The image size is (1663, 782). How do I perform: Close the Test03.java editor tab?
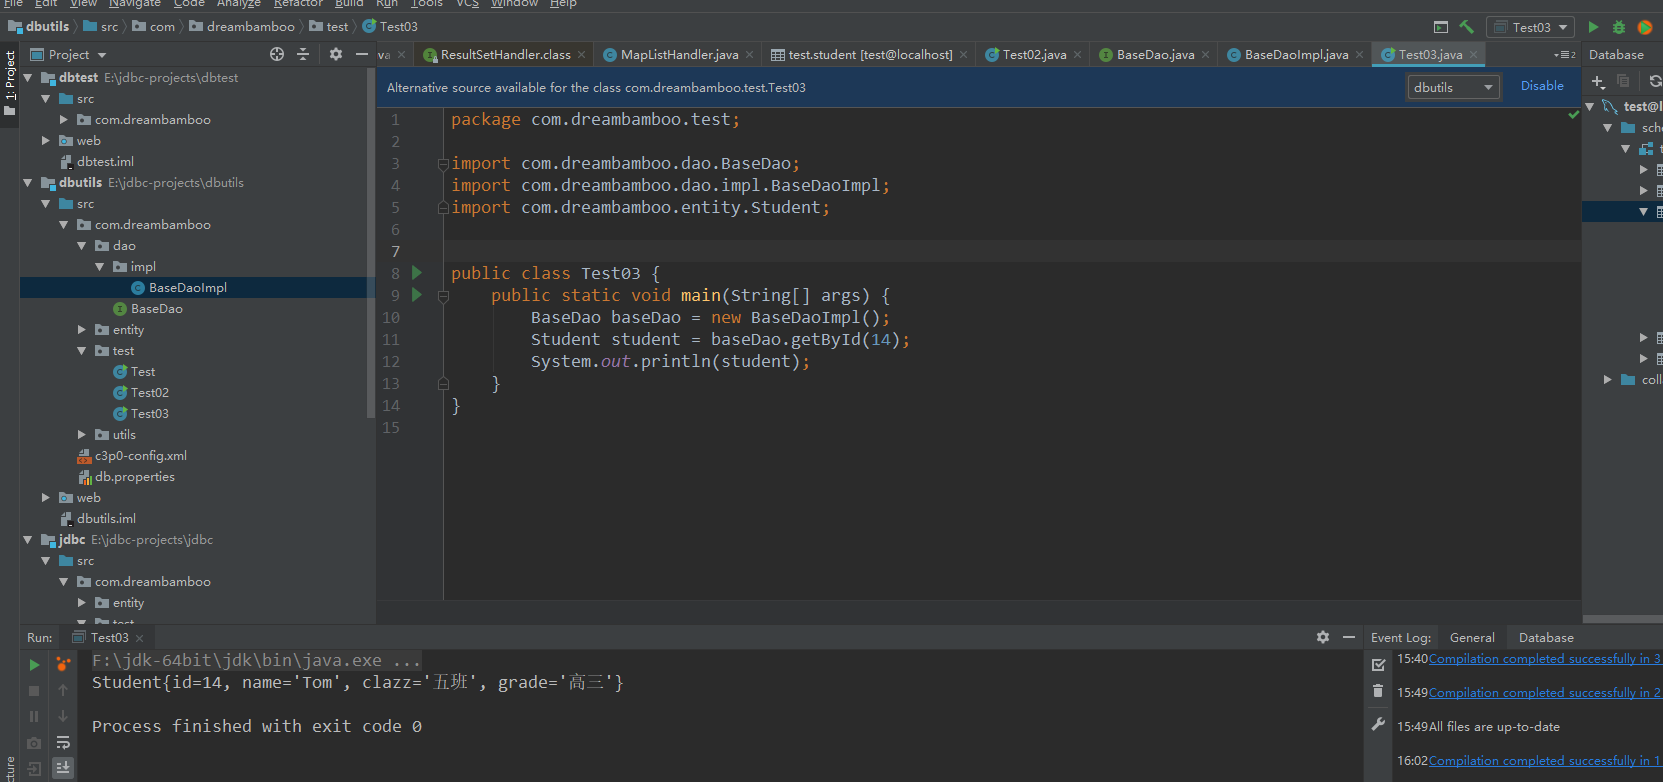pyautogui.click(x=1474, y=55)
